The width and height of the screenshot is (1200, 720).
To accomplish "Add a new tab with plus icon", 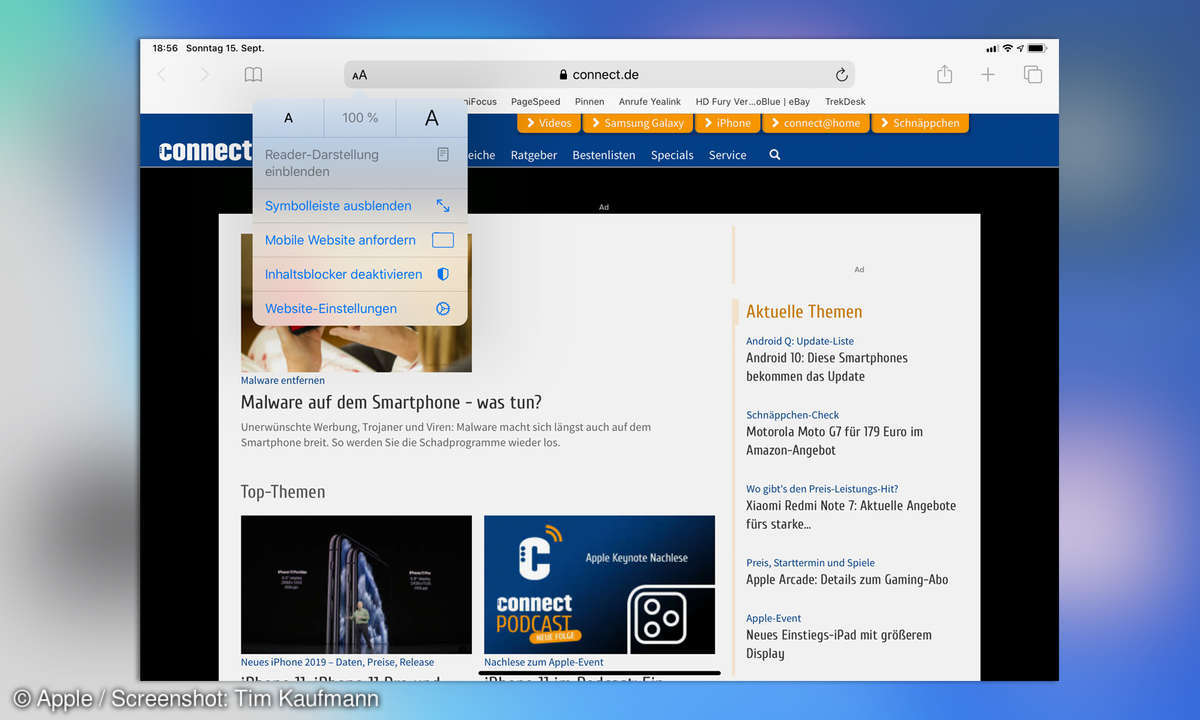I will pyautogui.click(x=988, y=75).
